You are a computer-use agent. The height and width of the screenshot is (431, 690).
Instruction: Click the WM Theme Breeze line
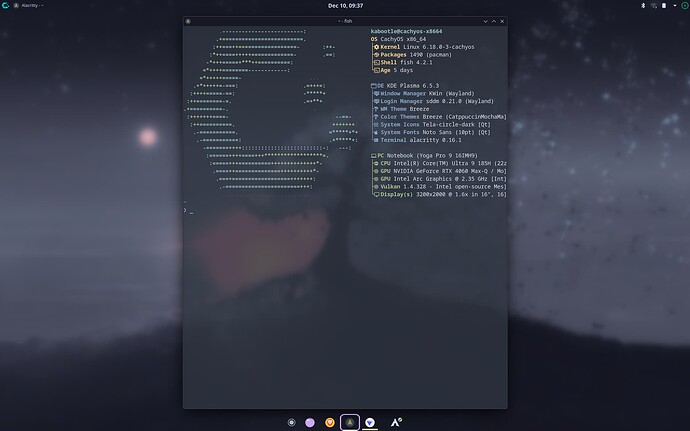point(401,109)
